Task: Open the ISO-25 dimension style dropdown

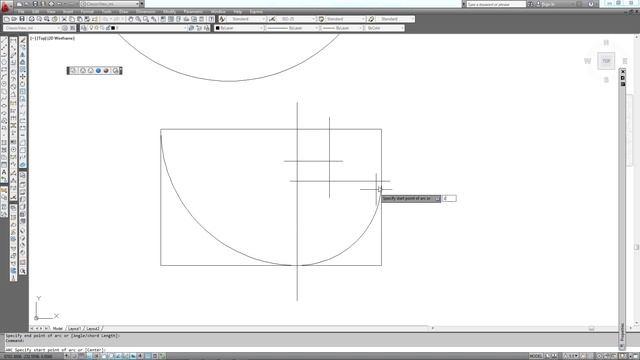Action: click(296, 19)
